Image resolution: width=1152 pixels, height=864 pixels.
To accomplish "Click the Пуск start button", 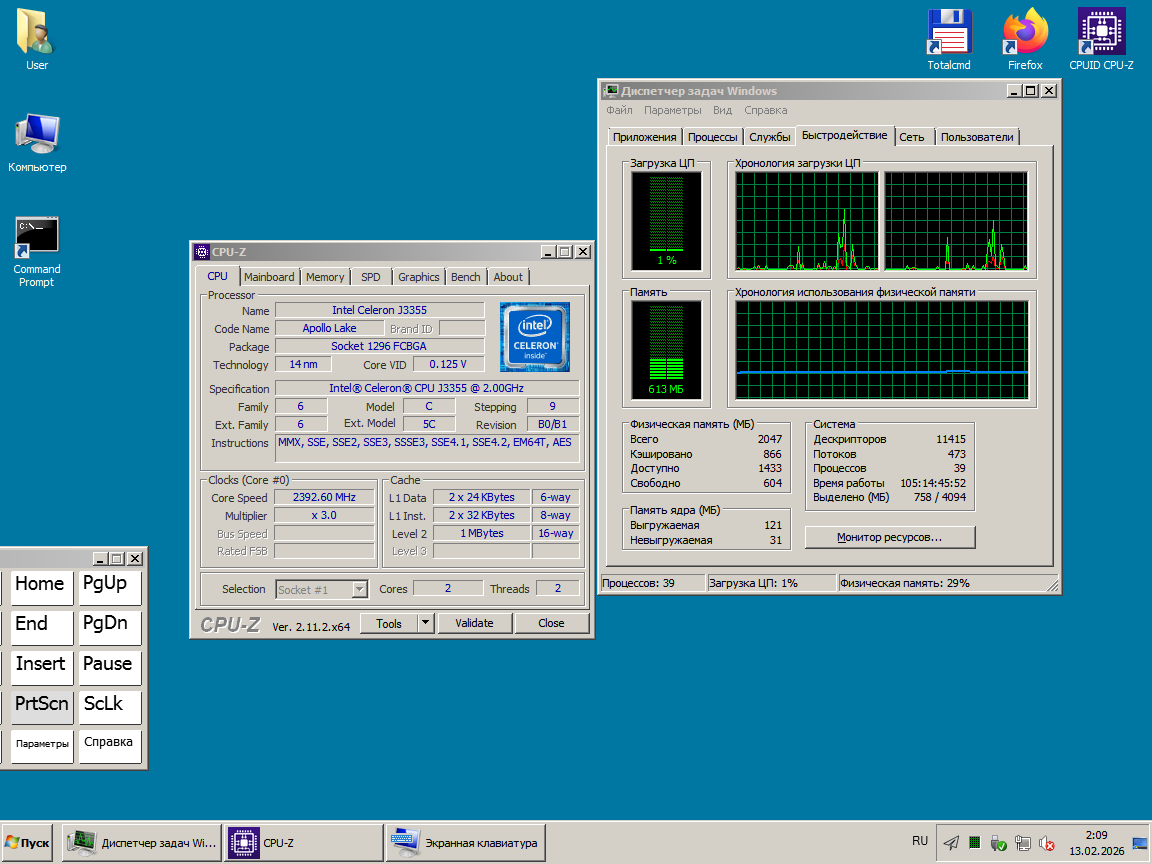I will click(x=28, y=843).
